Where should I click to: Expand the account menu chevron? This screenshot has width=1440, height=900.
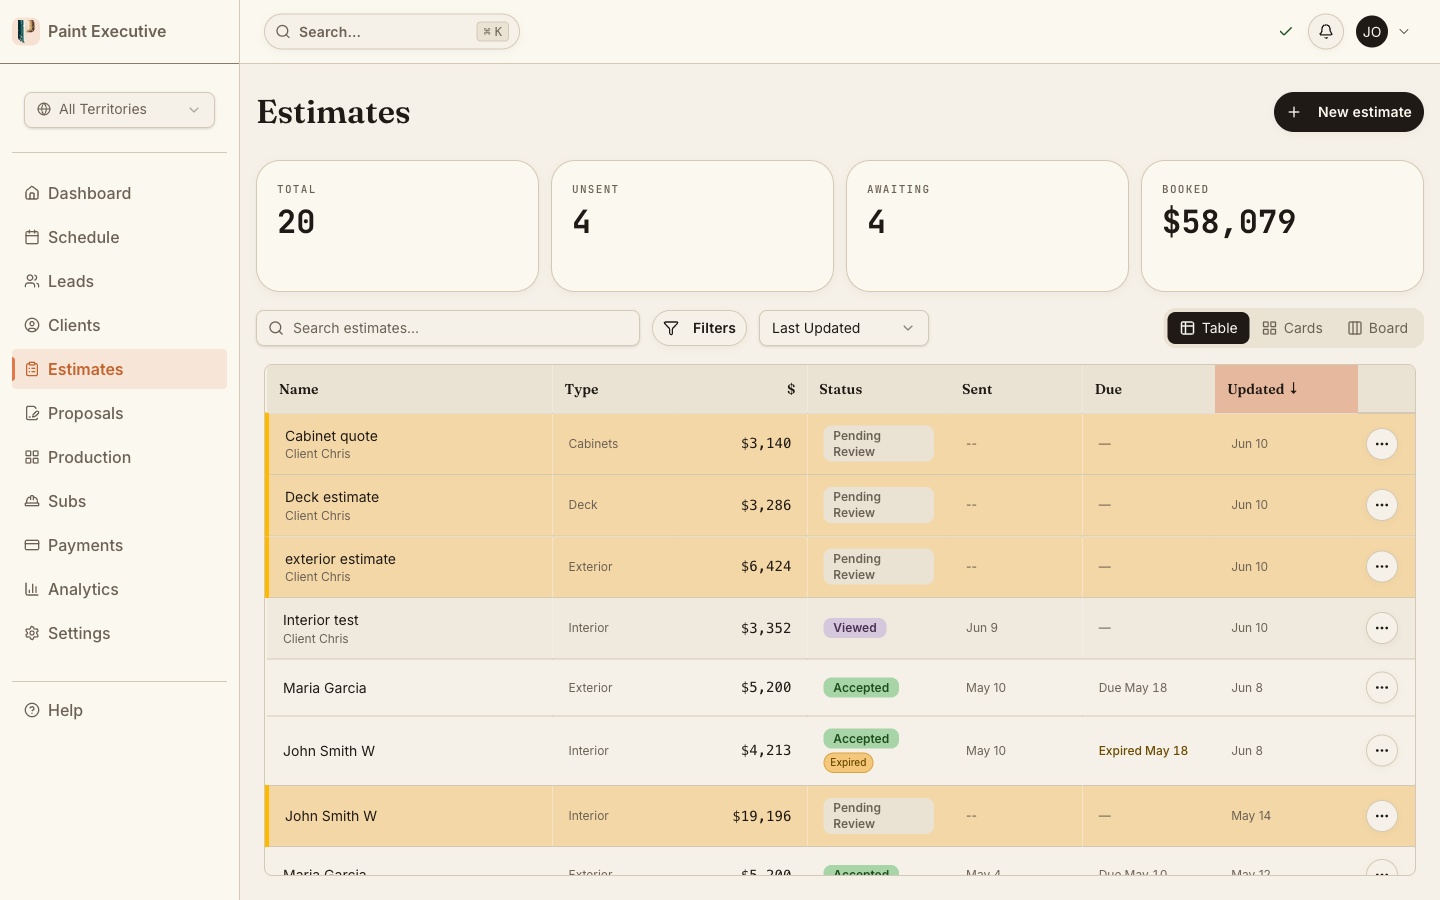tap(1404, 32)
